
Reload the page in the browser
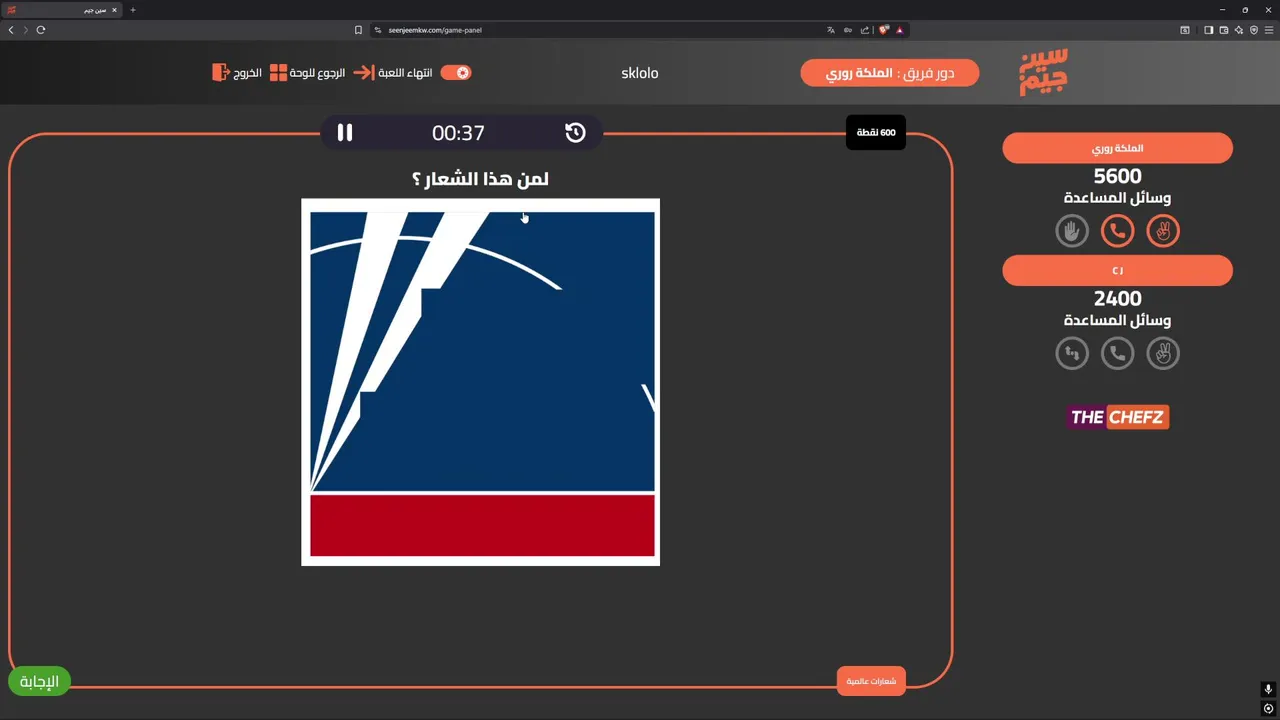pyautogui.click(x=41, y=30)
